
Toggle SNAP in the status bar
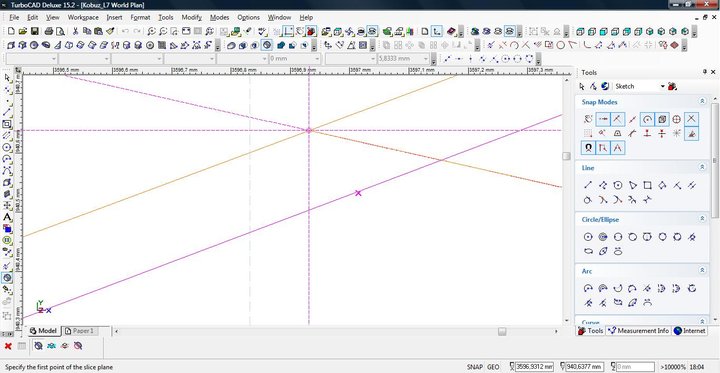tap(475, 367)
